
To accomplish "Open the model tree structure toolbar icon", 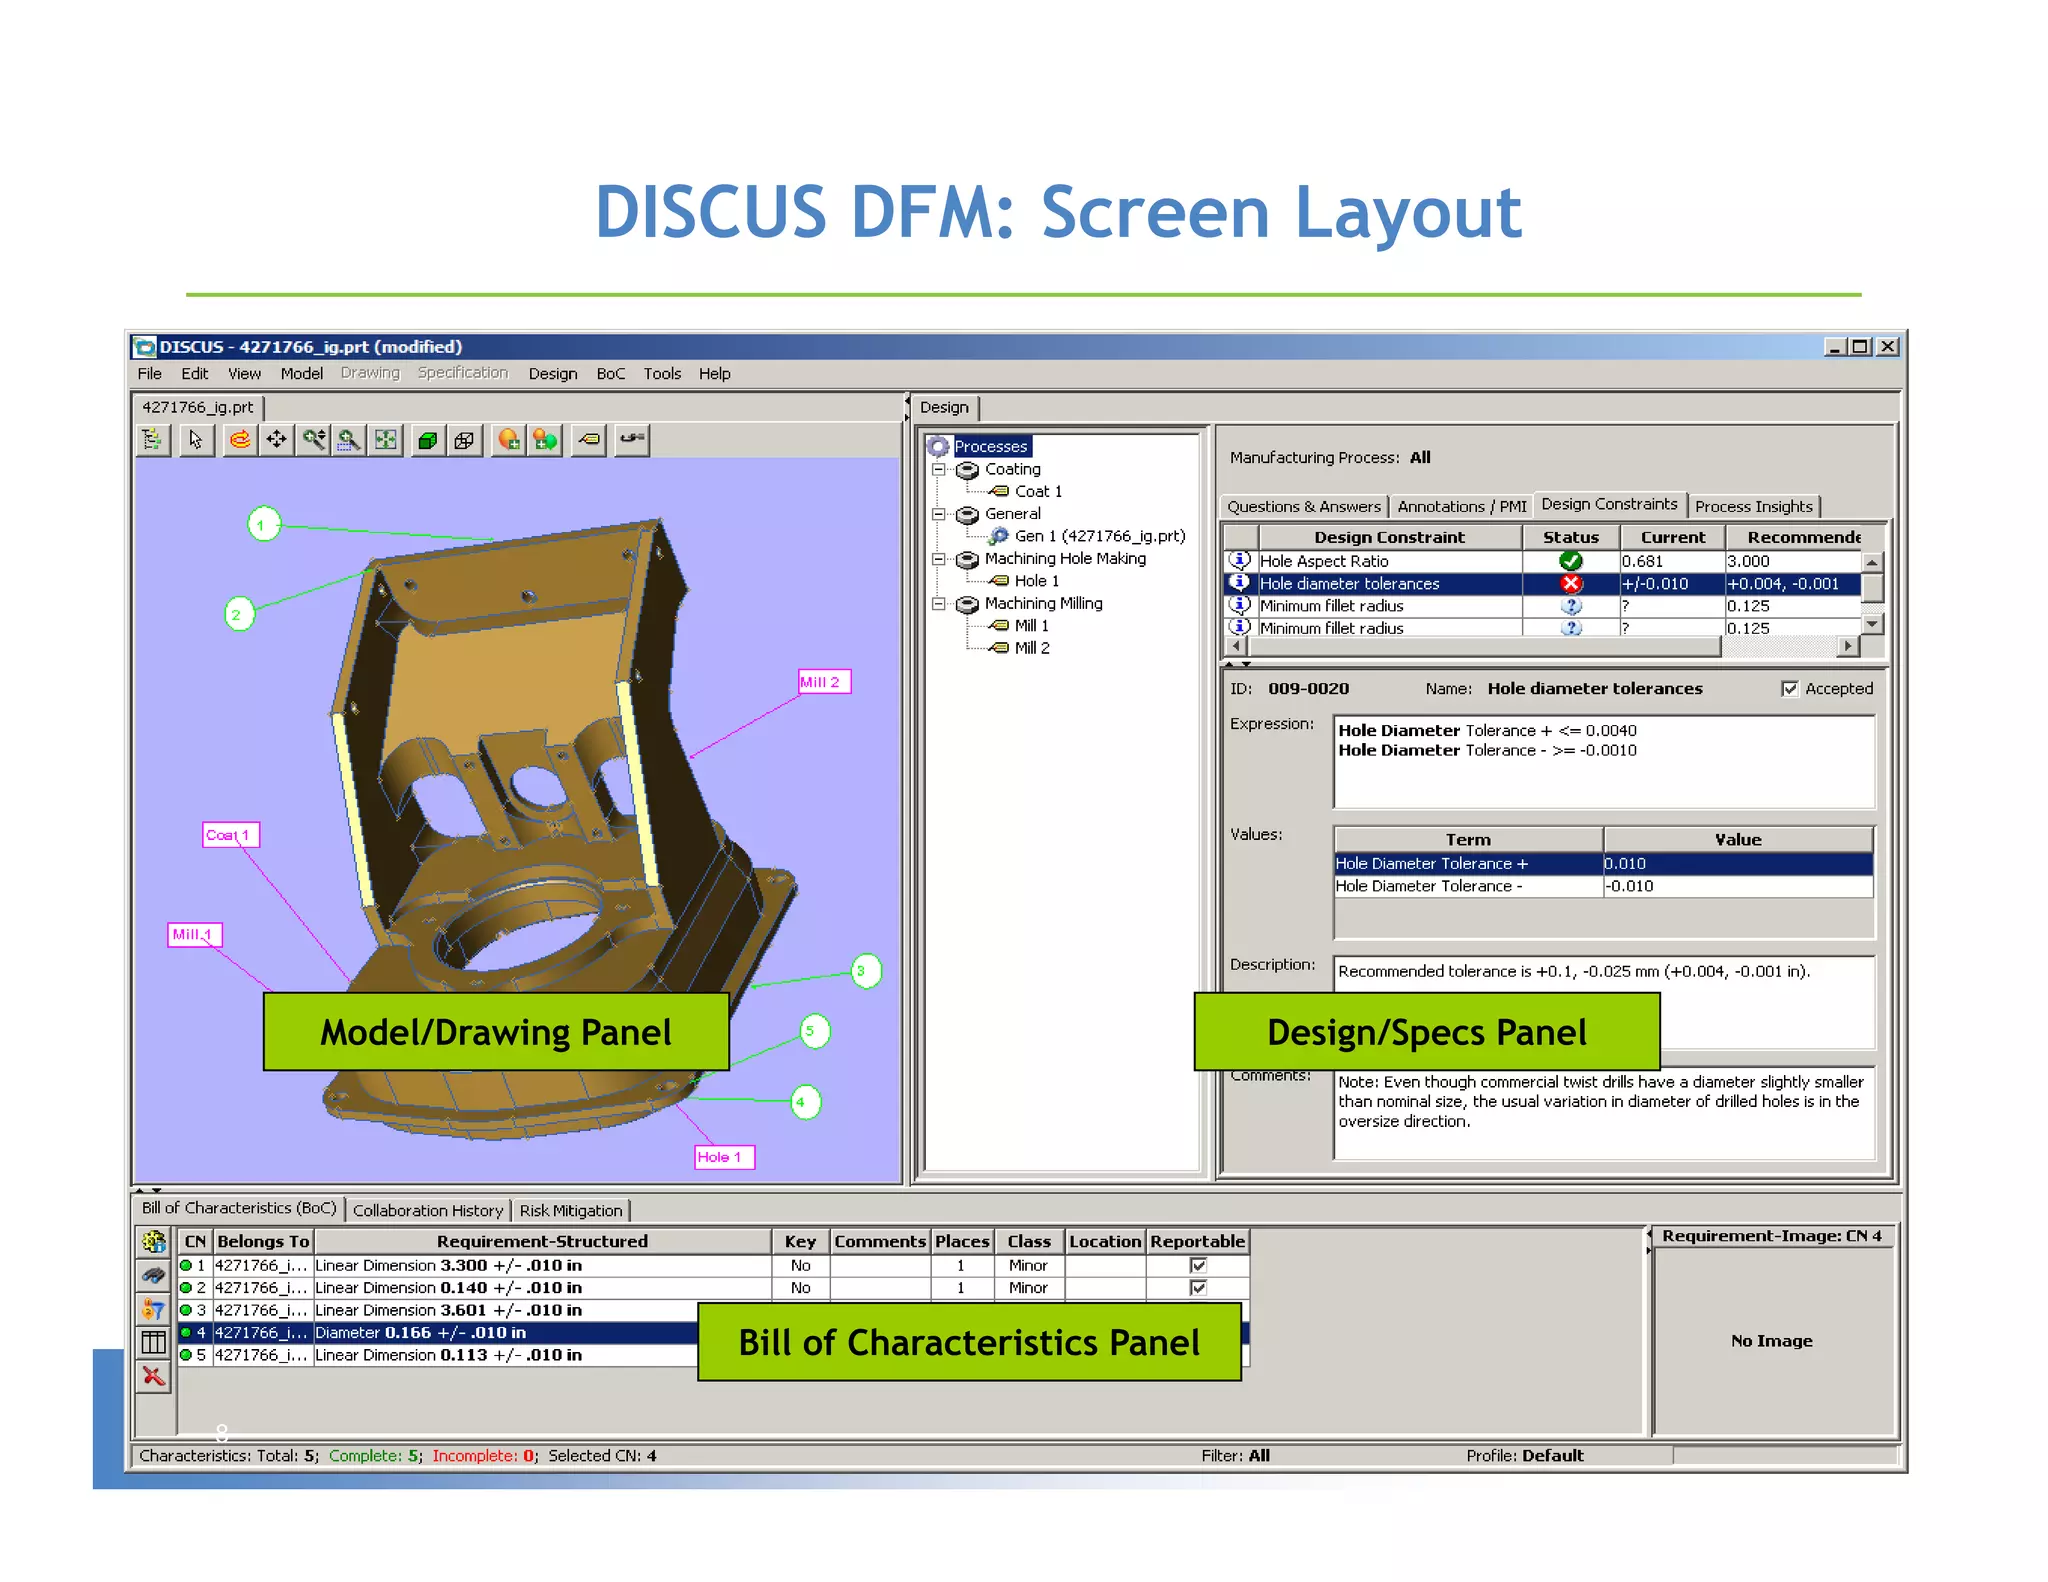I will (152, 440).
